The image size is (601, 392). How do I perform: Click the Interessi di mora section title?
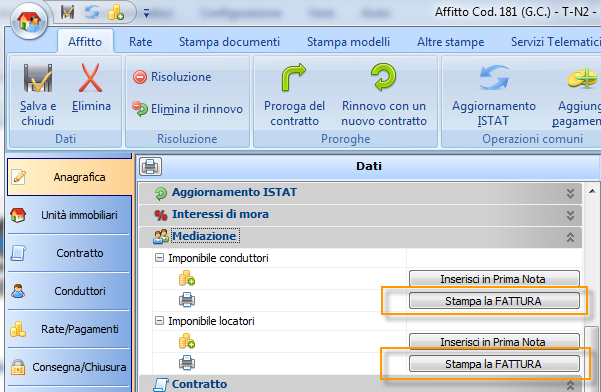(220, 214)
